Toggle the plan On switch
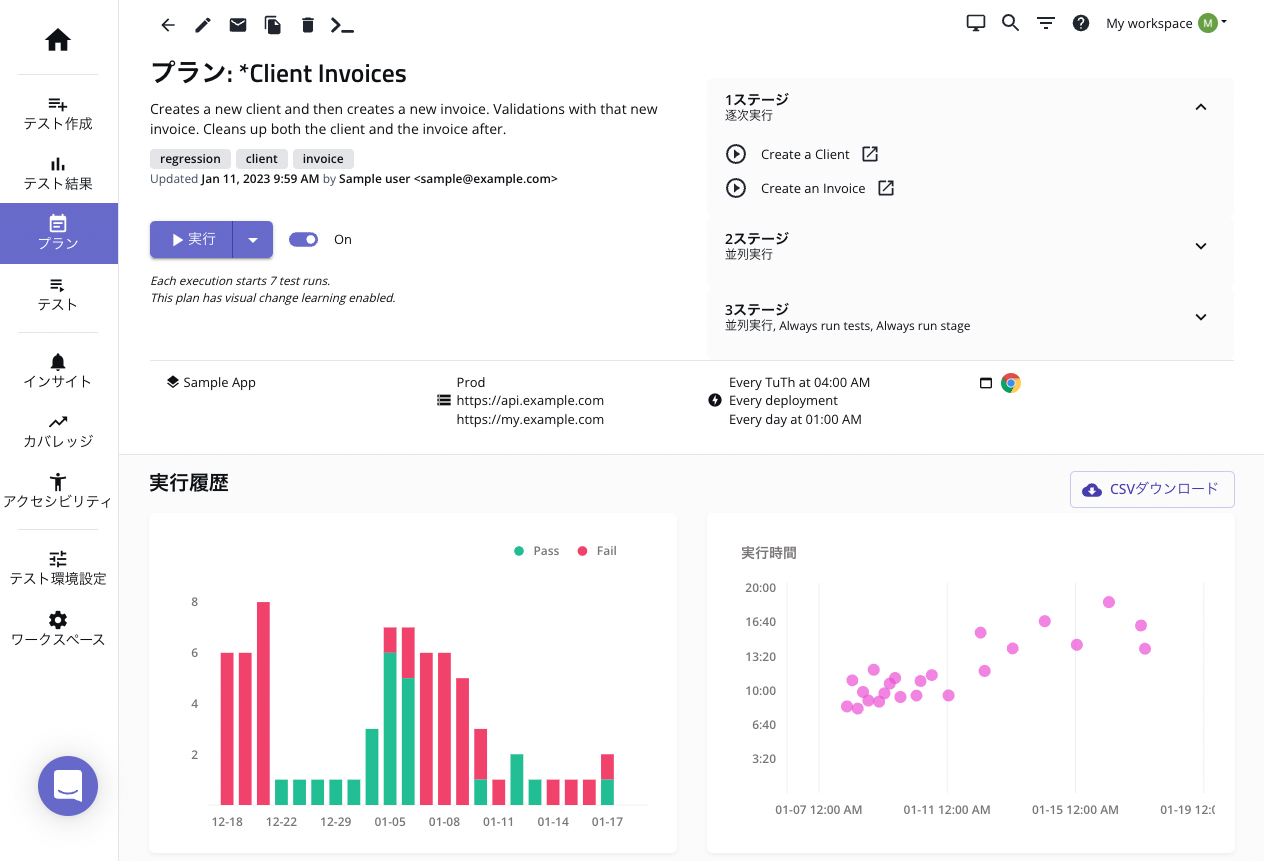 [x=303, y=239]
